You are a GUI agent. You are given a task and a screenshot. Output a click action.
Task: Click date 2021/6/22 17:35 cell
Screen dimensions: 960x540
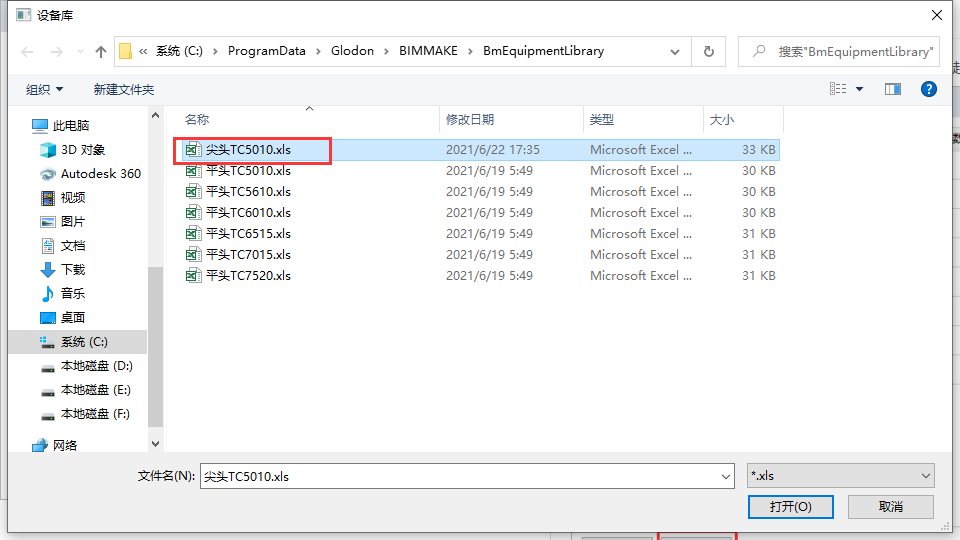click(492, 150)
